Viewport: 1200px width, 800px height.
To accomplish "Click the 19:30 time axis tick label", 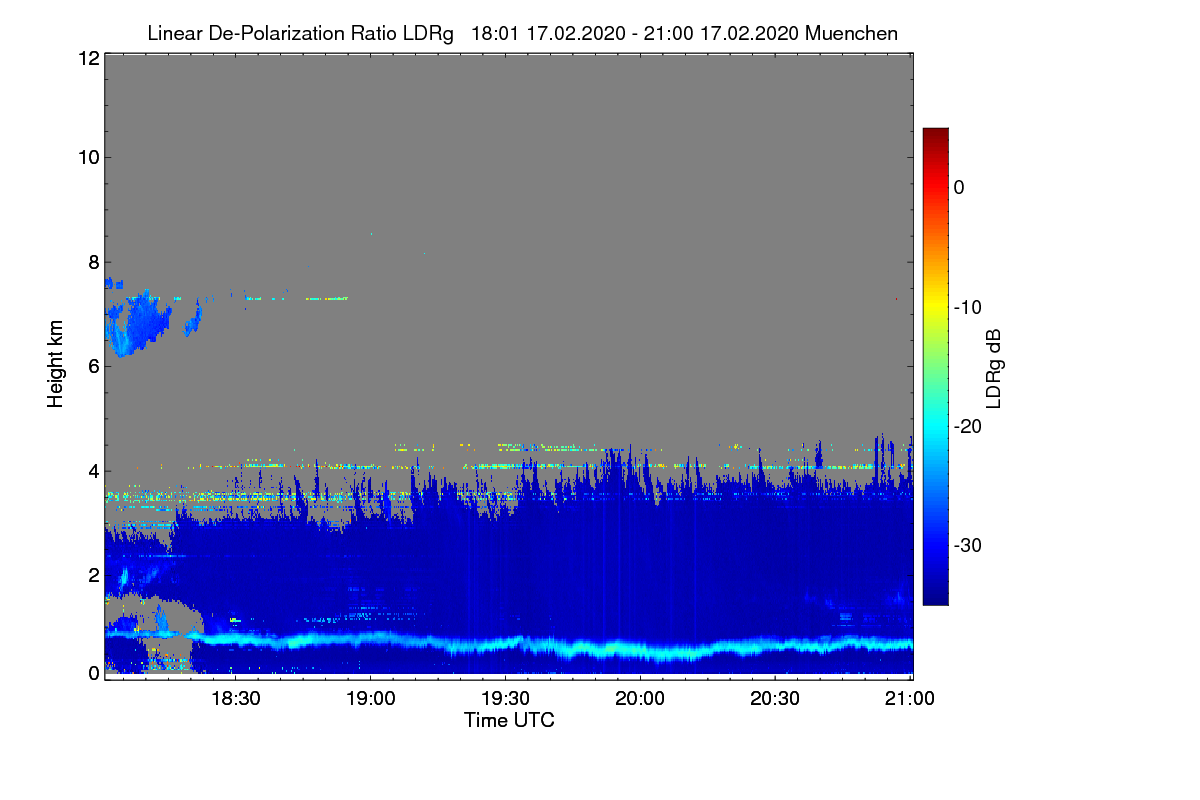I will pos(505,699).
